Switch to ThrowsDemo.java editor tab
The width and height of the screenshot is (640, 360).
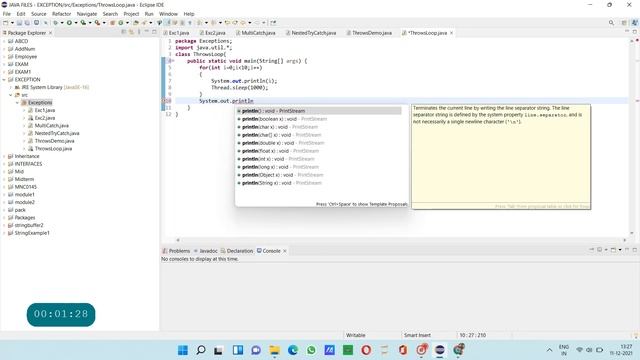pos(369,33)
